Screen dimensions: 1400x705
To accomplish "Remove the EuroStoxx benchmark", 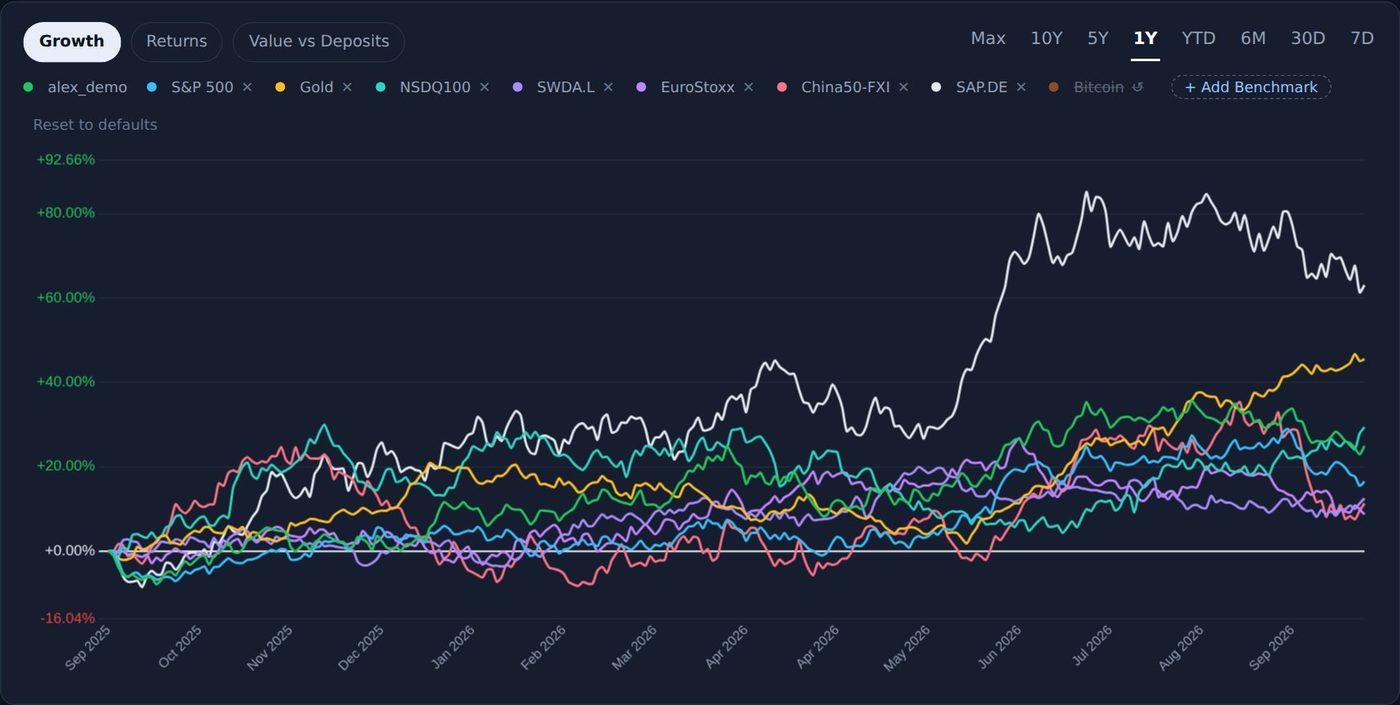I will pos(748,87).
